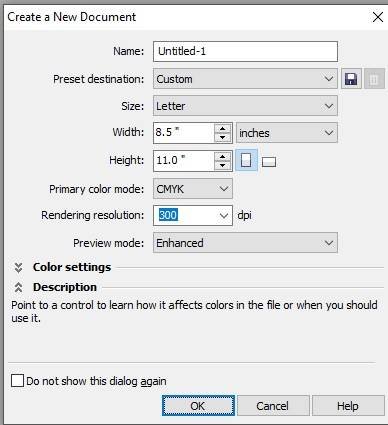This screenshot has height=425, width=388.
Task: Select landscape page orientation icon
Action: point(269,162)
